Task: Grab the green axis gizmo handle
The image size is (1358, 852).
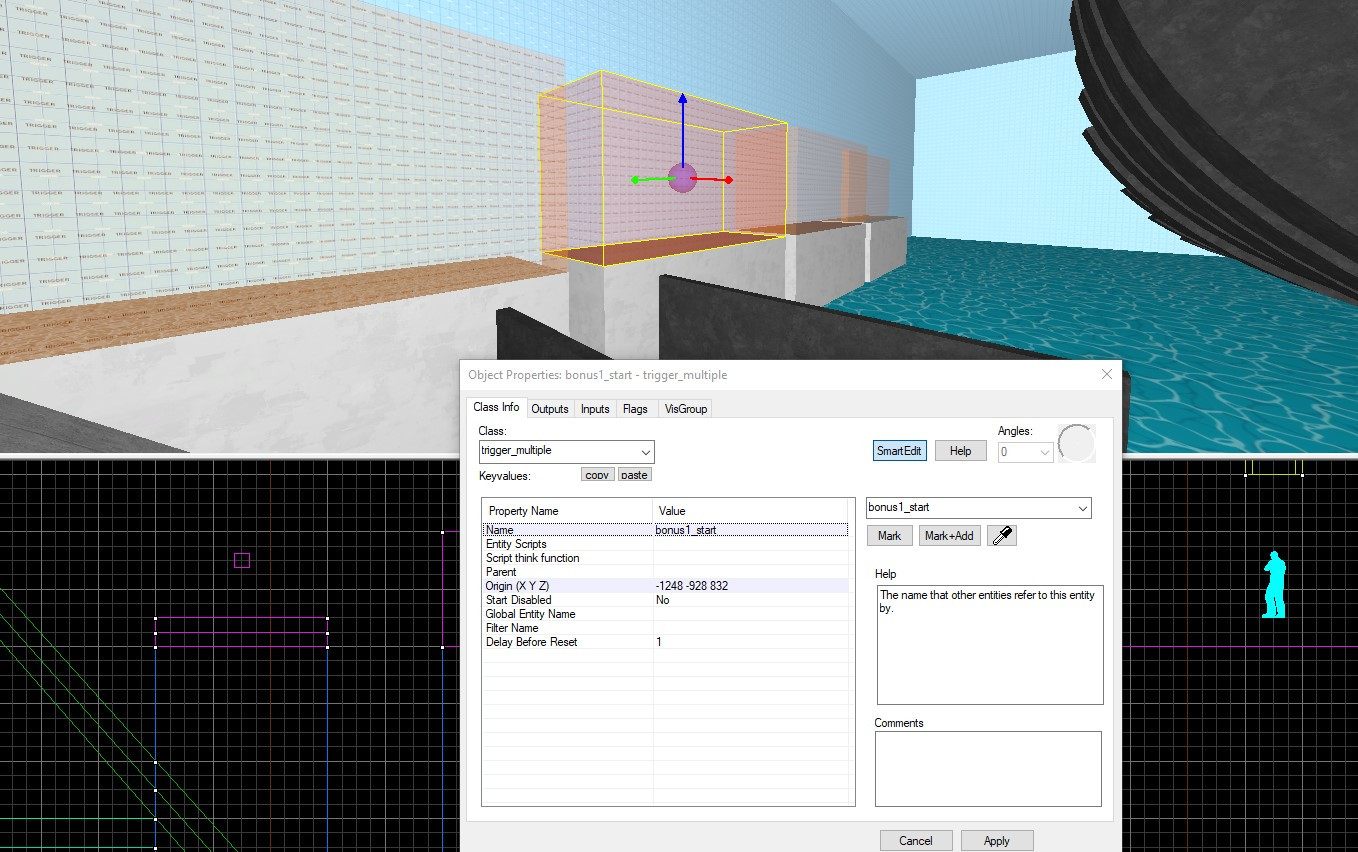Action: coord(636,180)
